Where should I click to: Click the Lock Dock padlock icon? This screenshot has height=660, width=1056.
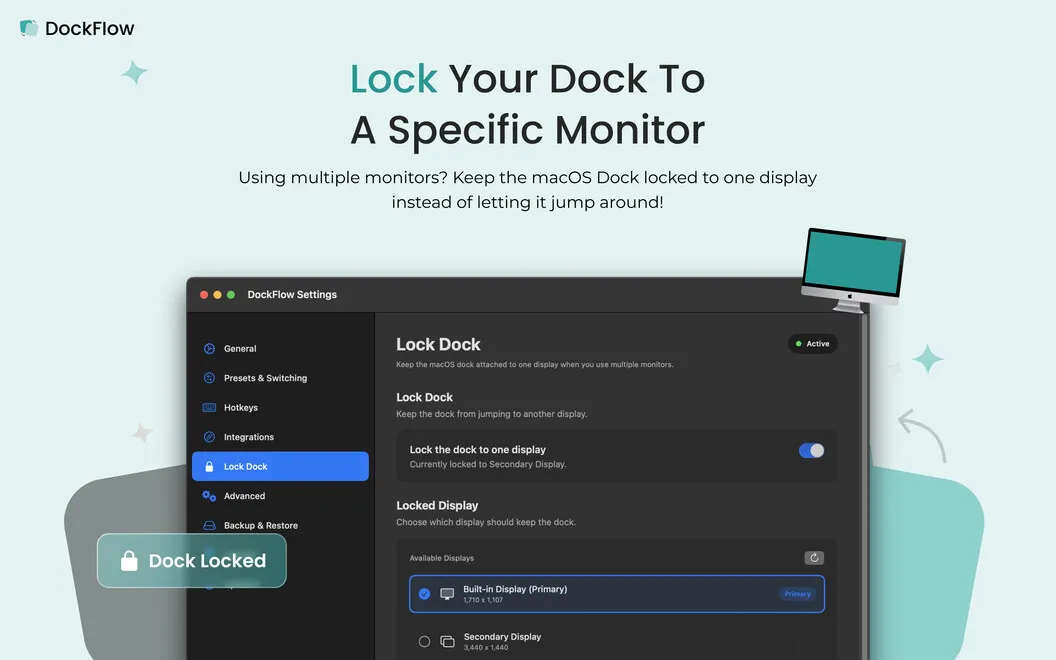tap(209, 466)
